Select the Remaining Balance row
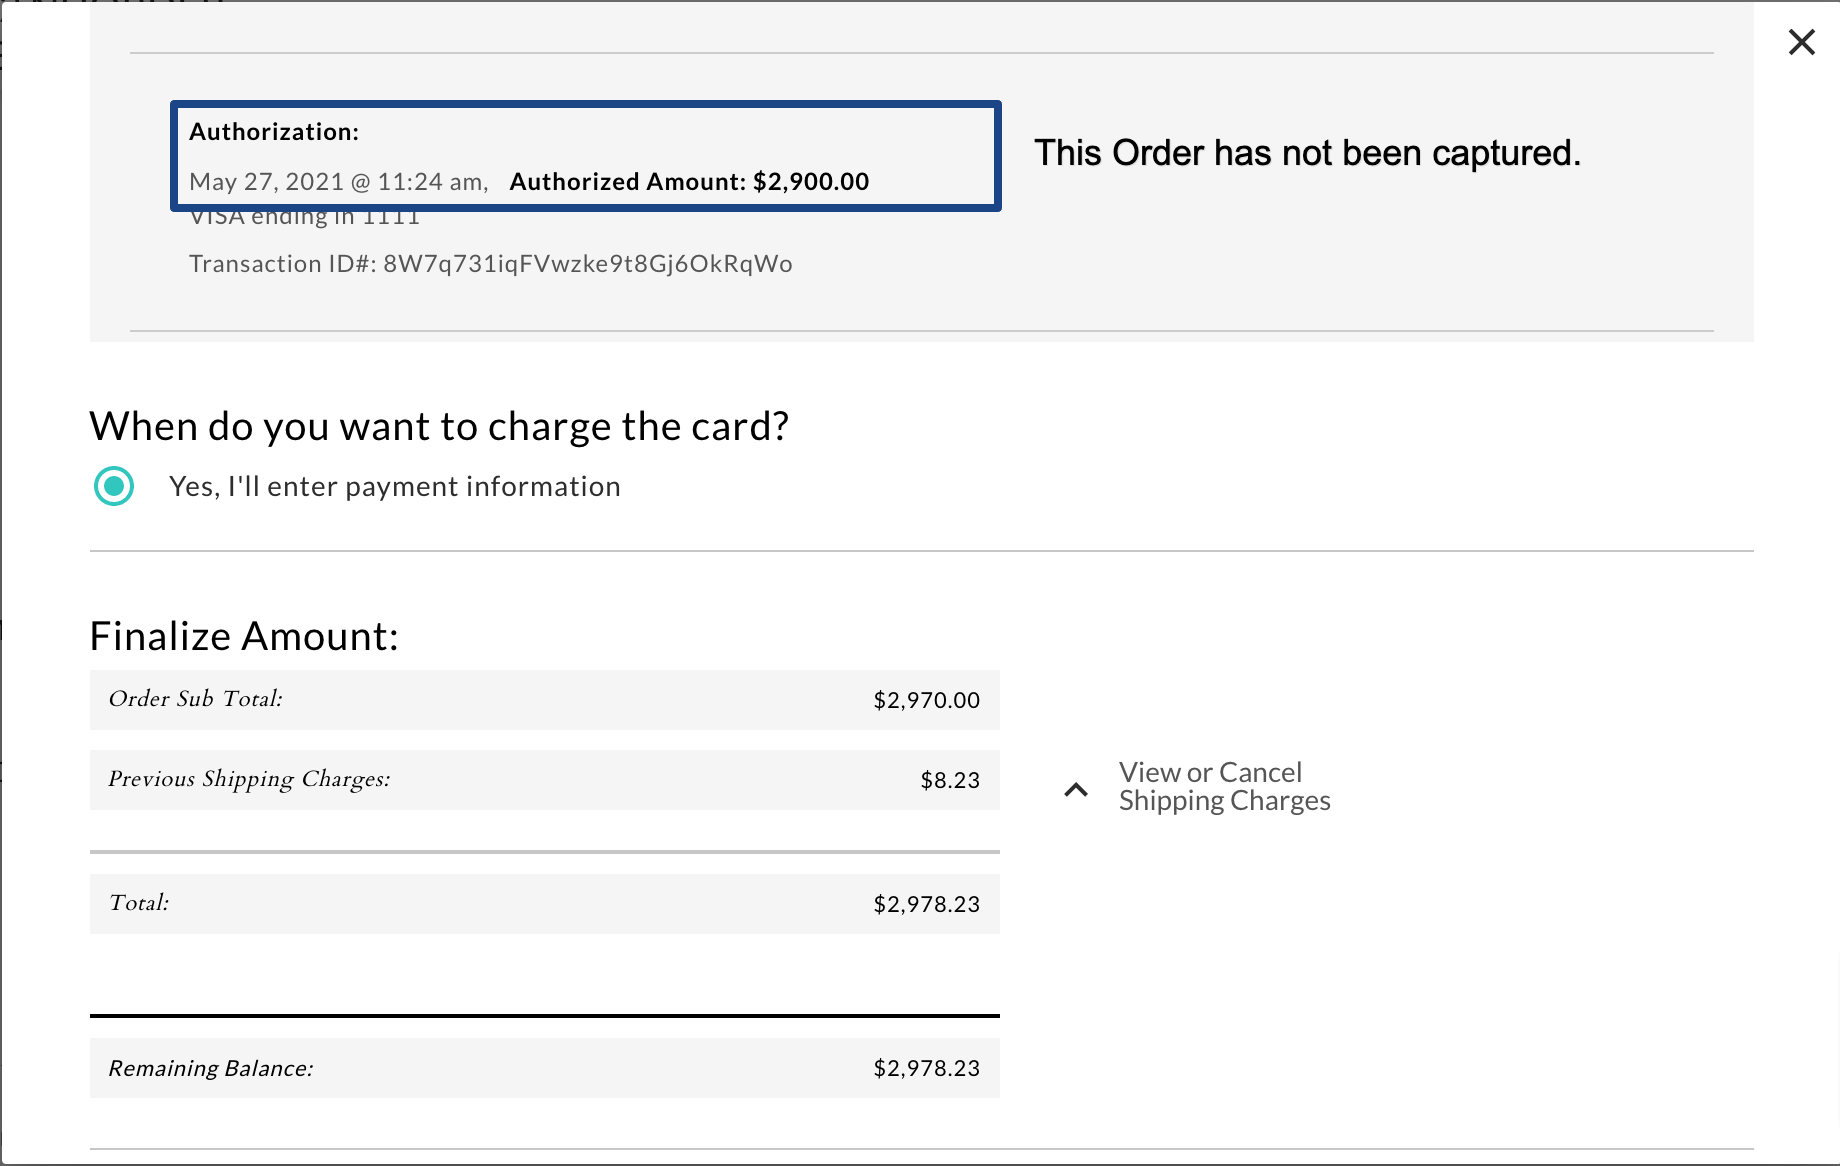 (x=545, y=1068)
